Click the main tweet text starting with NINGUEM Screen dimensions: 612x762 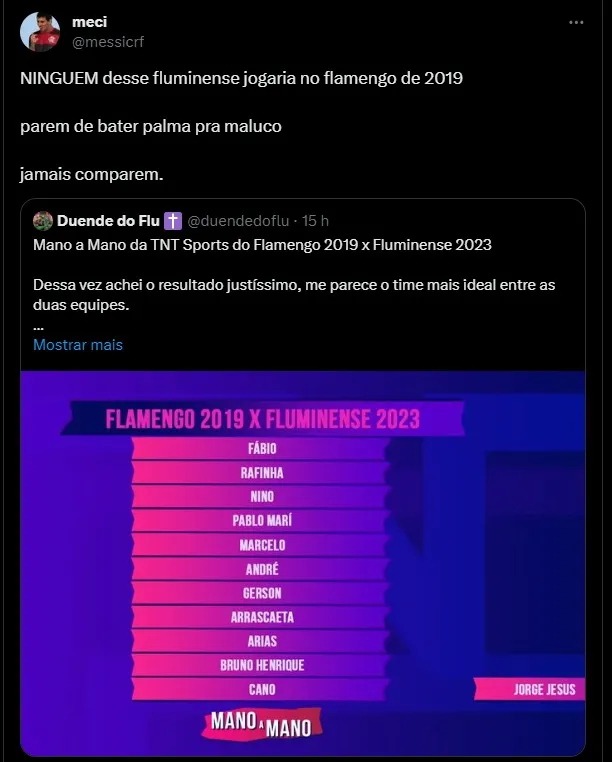point(241,78)
